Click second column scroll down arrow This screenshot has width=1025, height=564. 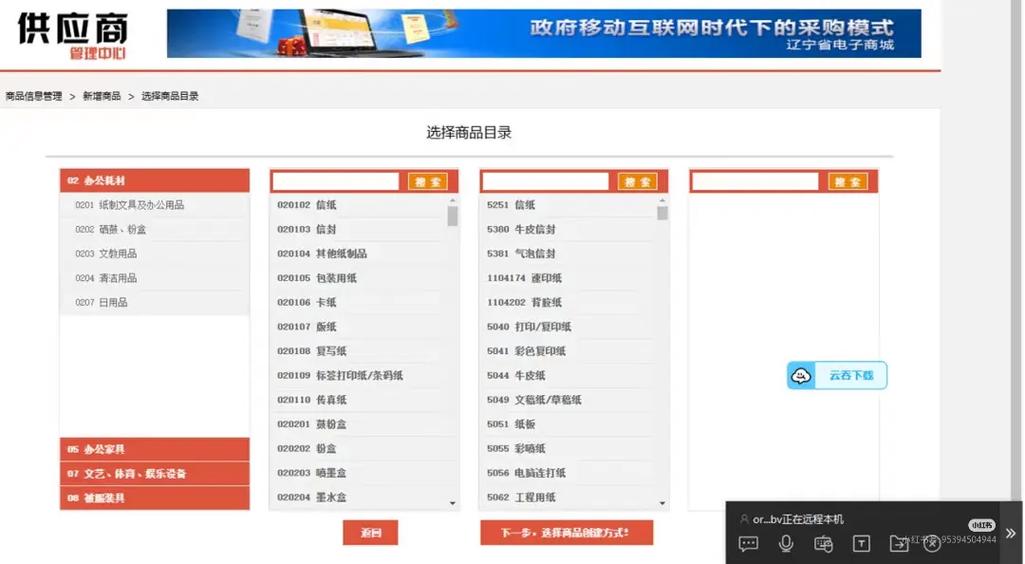pyautogui.click(x=452, y=503)
